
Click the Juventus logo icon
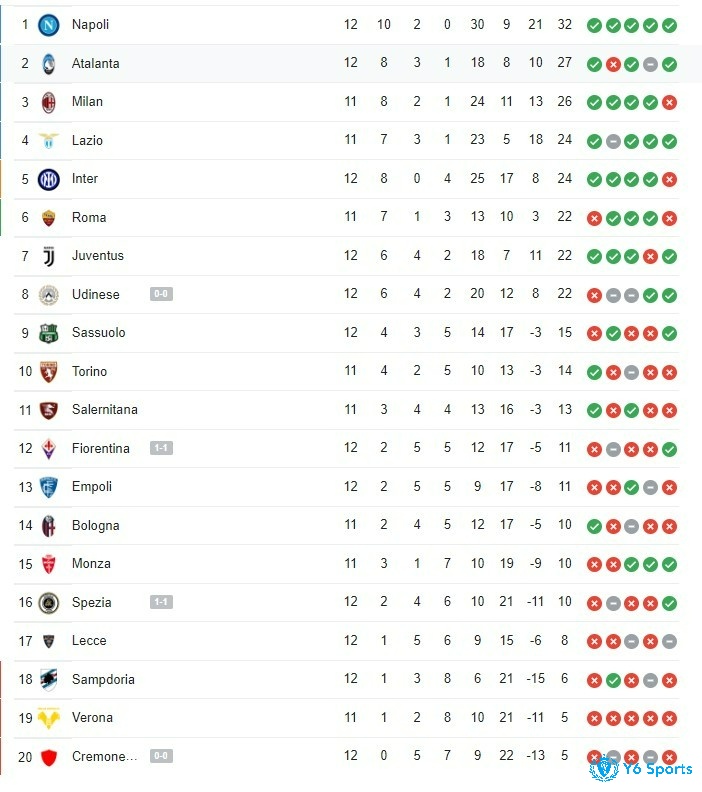(48, 257)
